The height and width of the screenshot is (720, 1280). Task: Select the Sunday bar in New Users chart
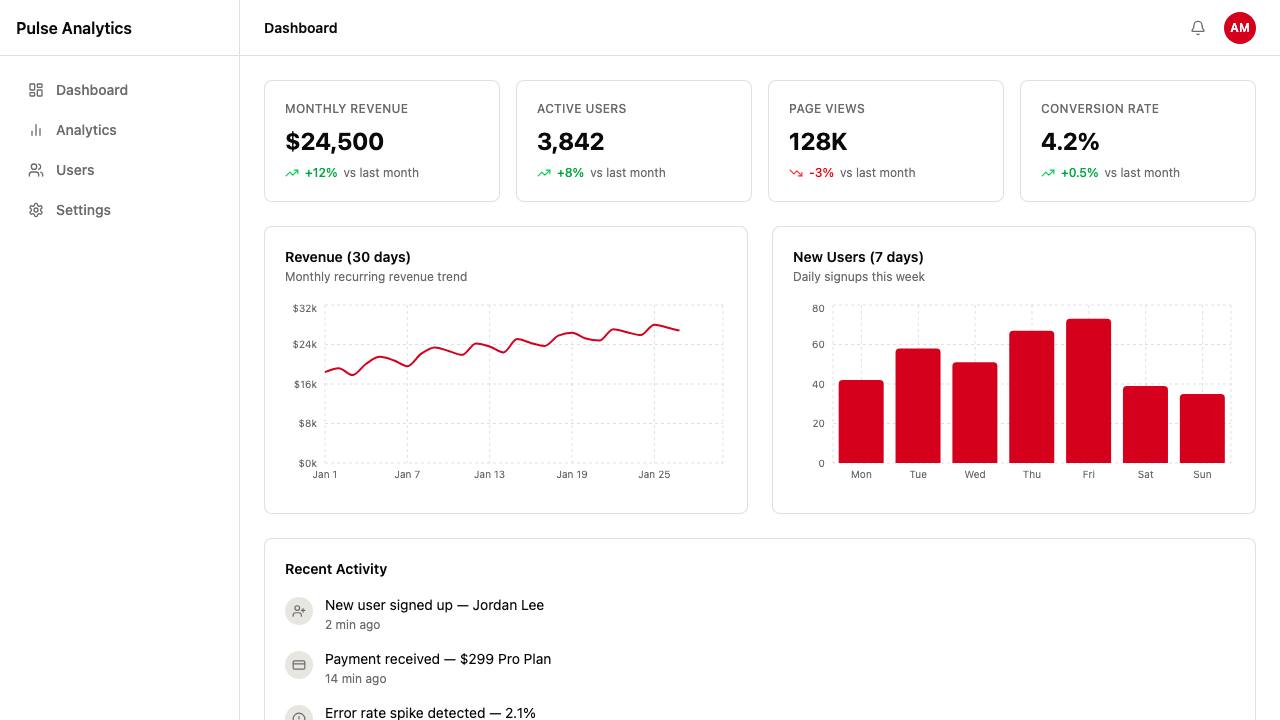1202,429
